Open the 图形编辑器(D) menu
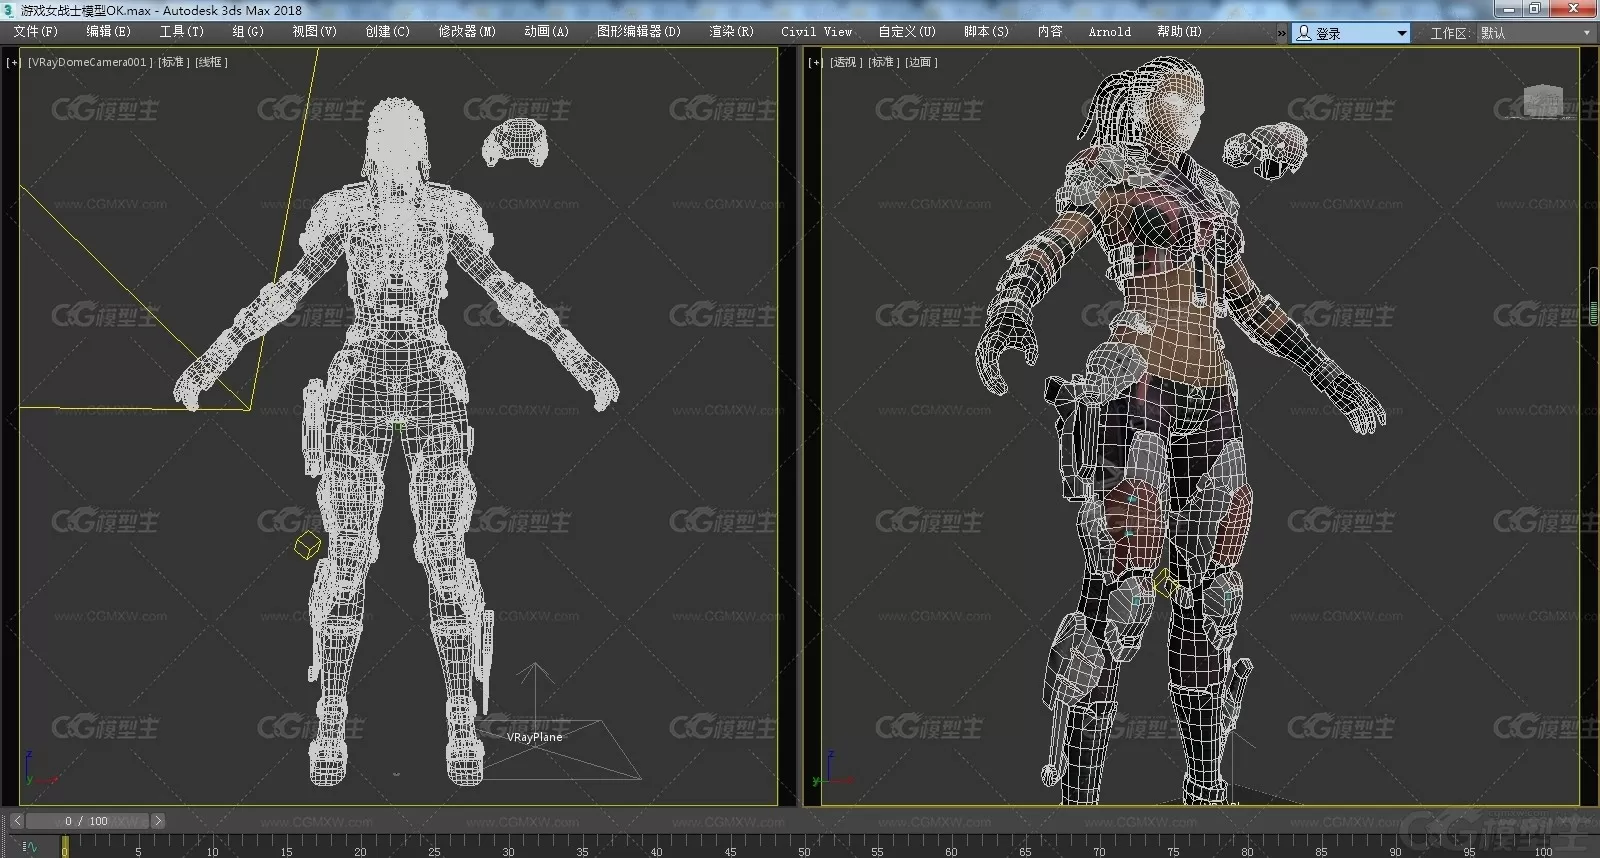The width and height of the screenshot is (1600, 858). coord(639,32)
